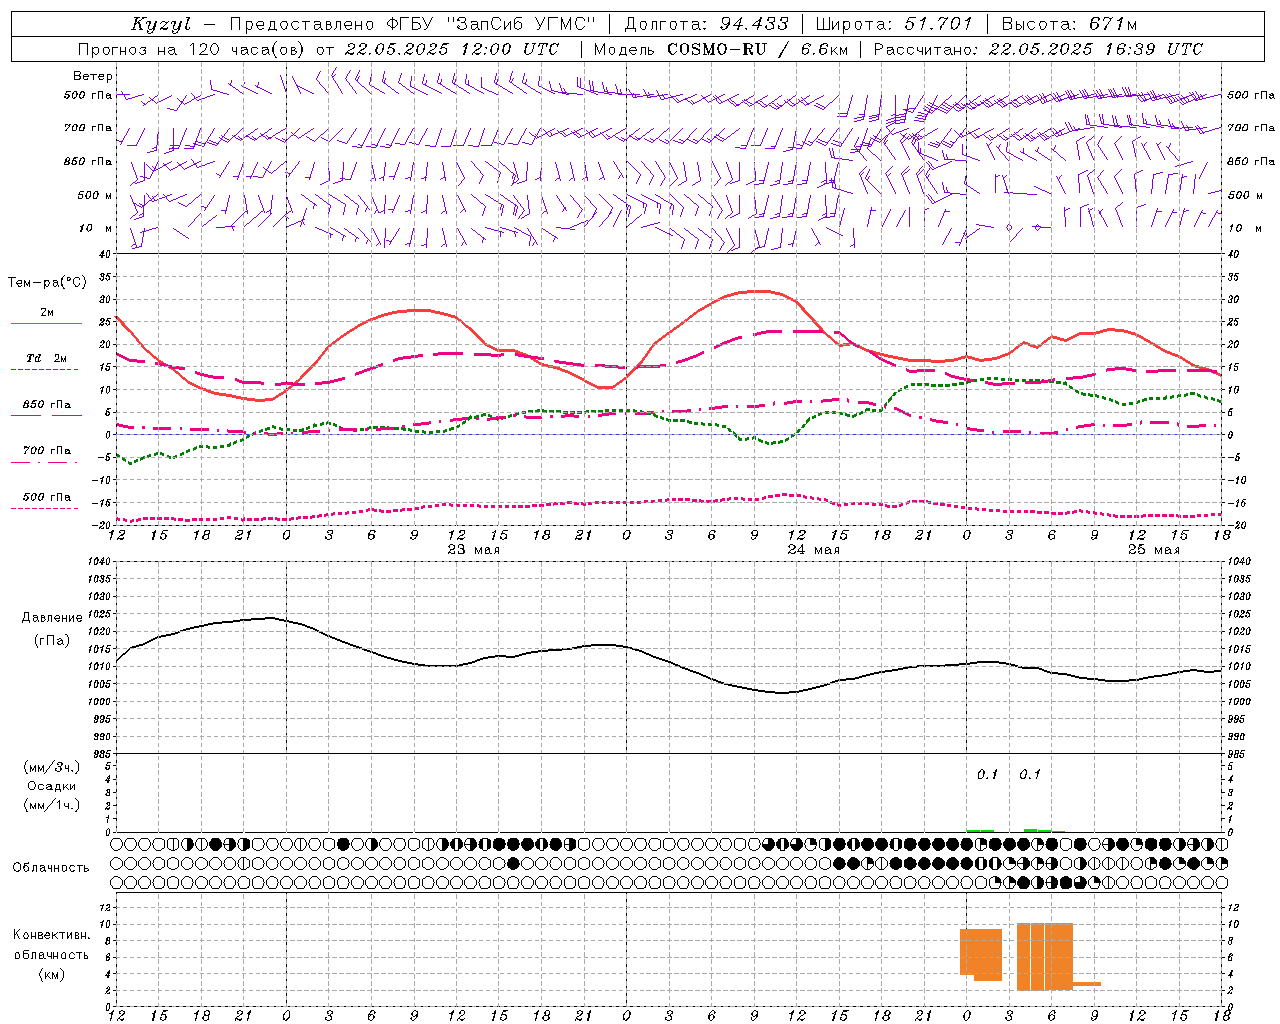Click the "Осадки" precipitation label
This screenshot has height=1024, width=1280.
click(x=52, y=786)
